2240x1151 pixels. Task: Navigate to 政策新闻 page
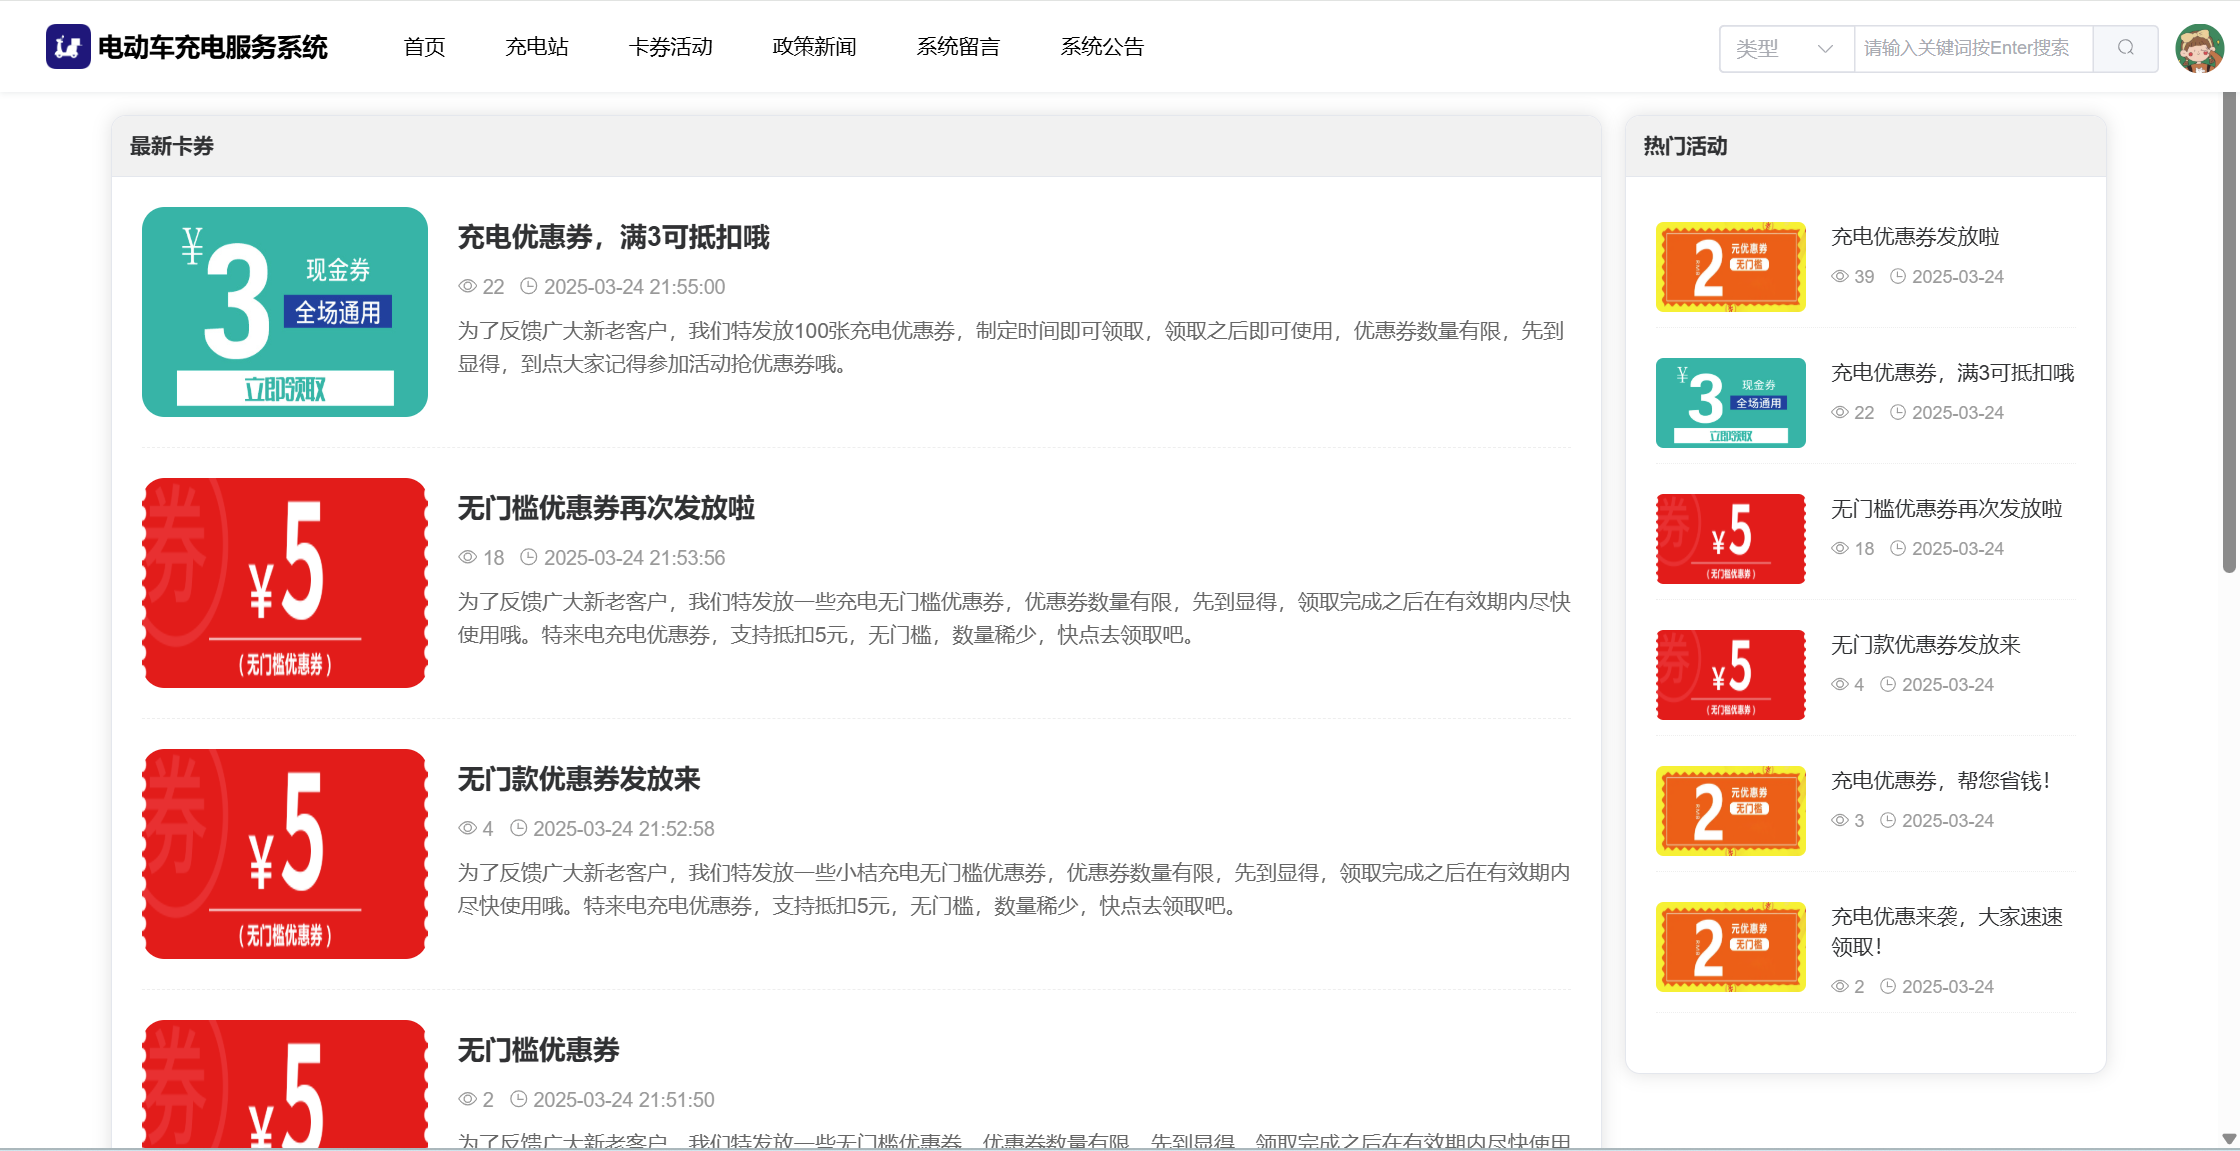(x=814, y=47)
